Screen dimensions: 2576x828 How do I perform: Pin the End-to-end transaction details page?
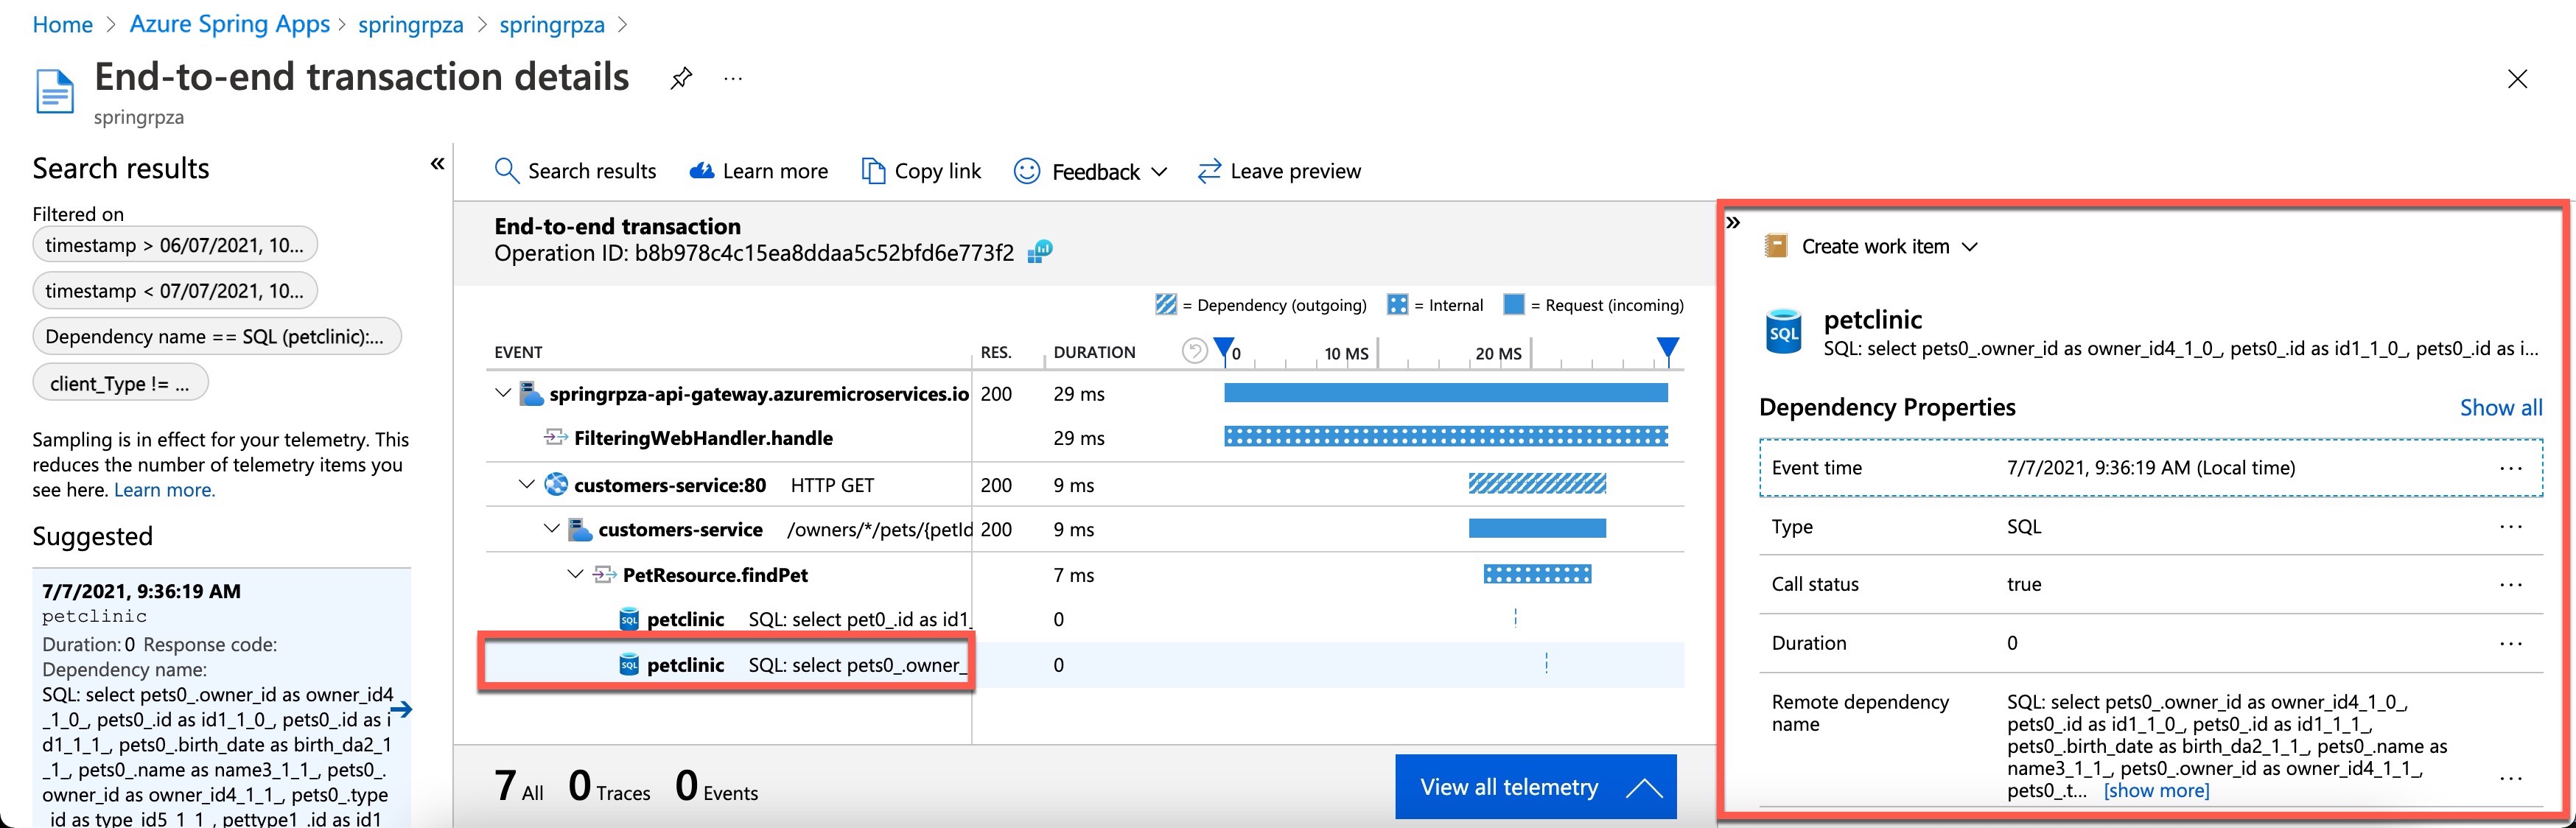pyautogui.click(x=681, y=78)
